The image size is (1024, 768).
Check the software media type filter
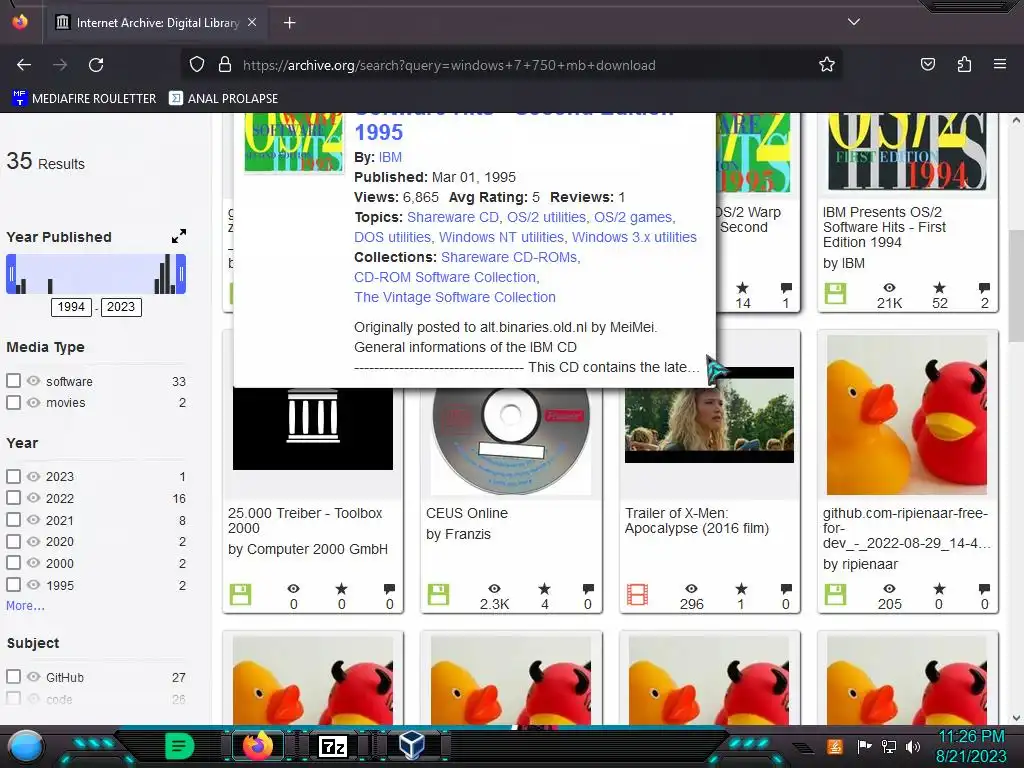pos(13,381)
